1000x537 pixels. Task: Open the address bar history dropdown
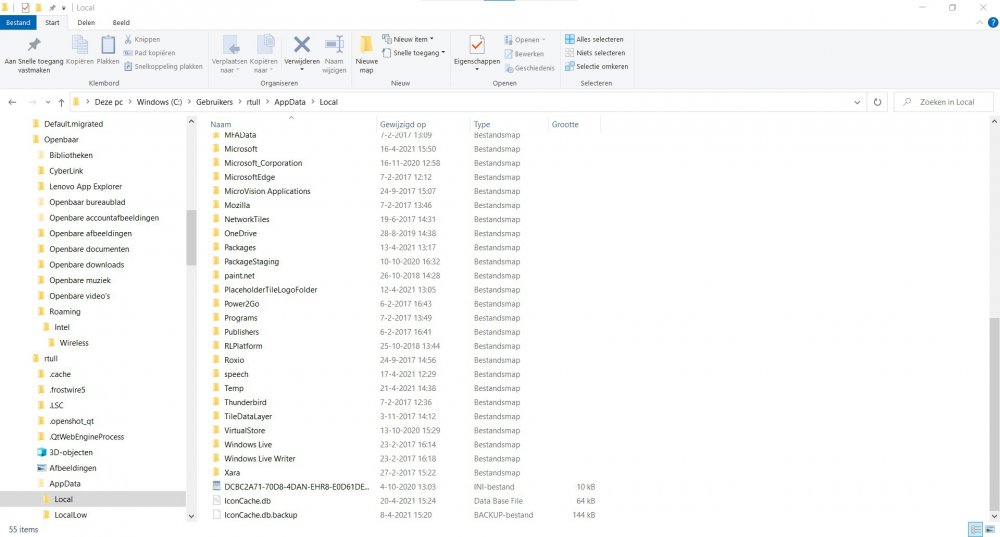pos(857,102)
